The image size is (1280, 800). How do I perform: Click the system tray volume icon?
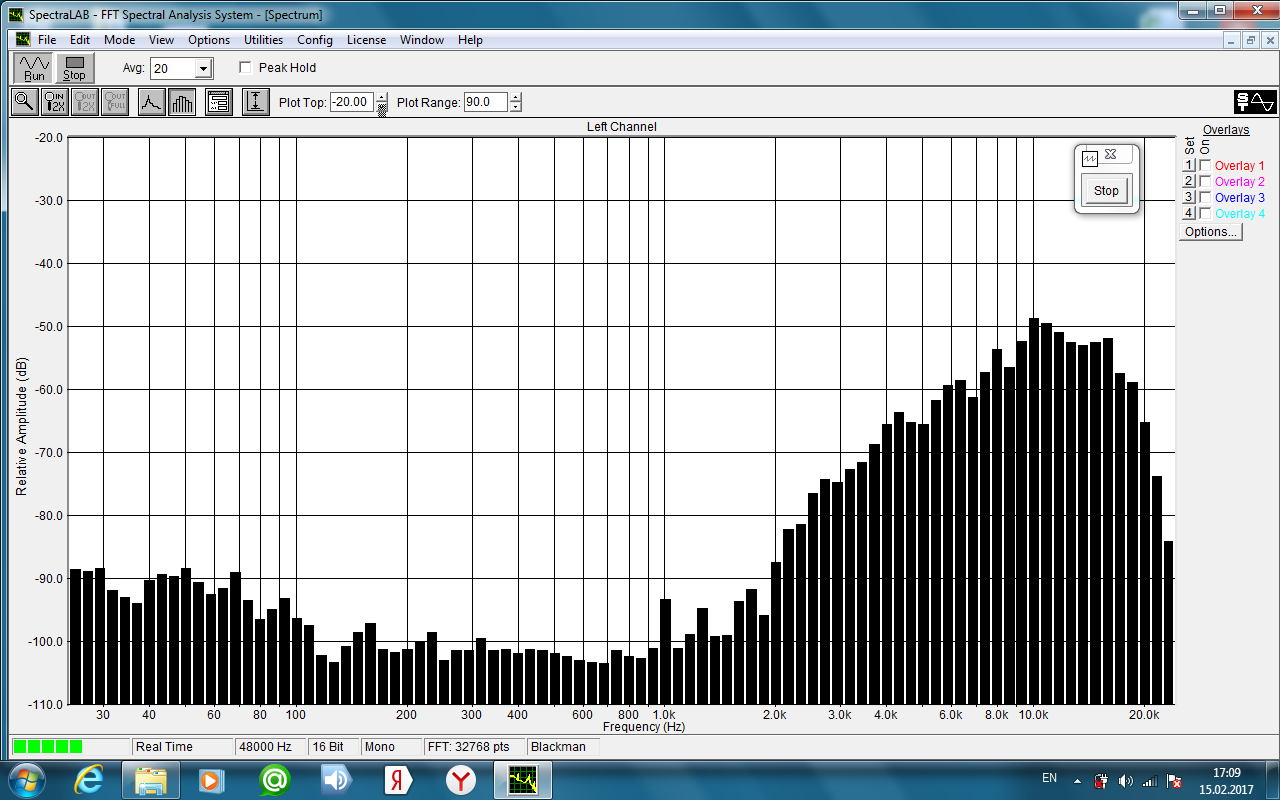pyautogui.click(x=1126, y=780)
